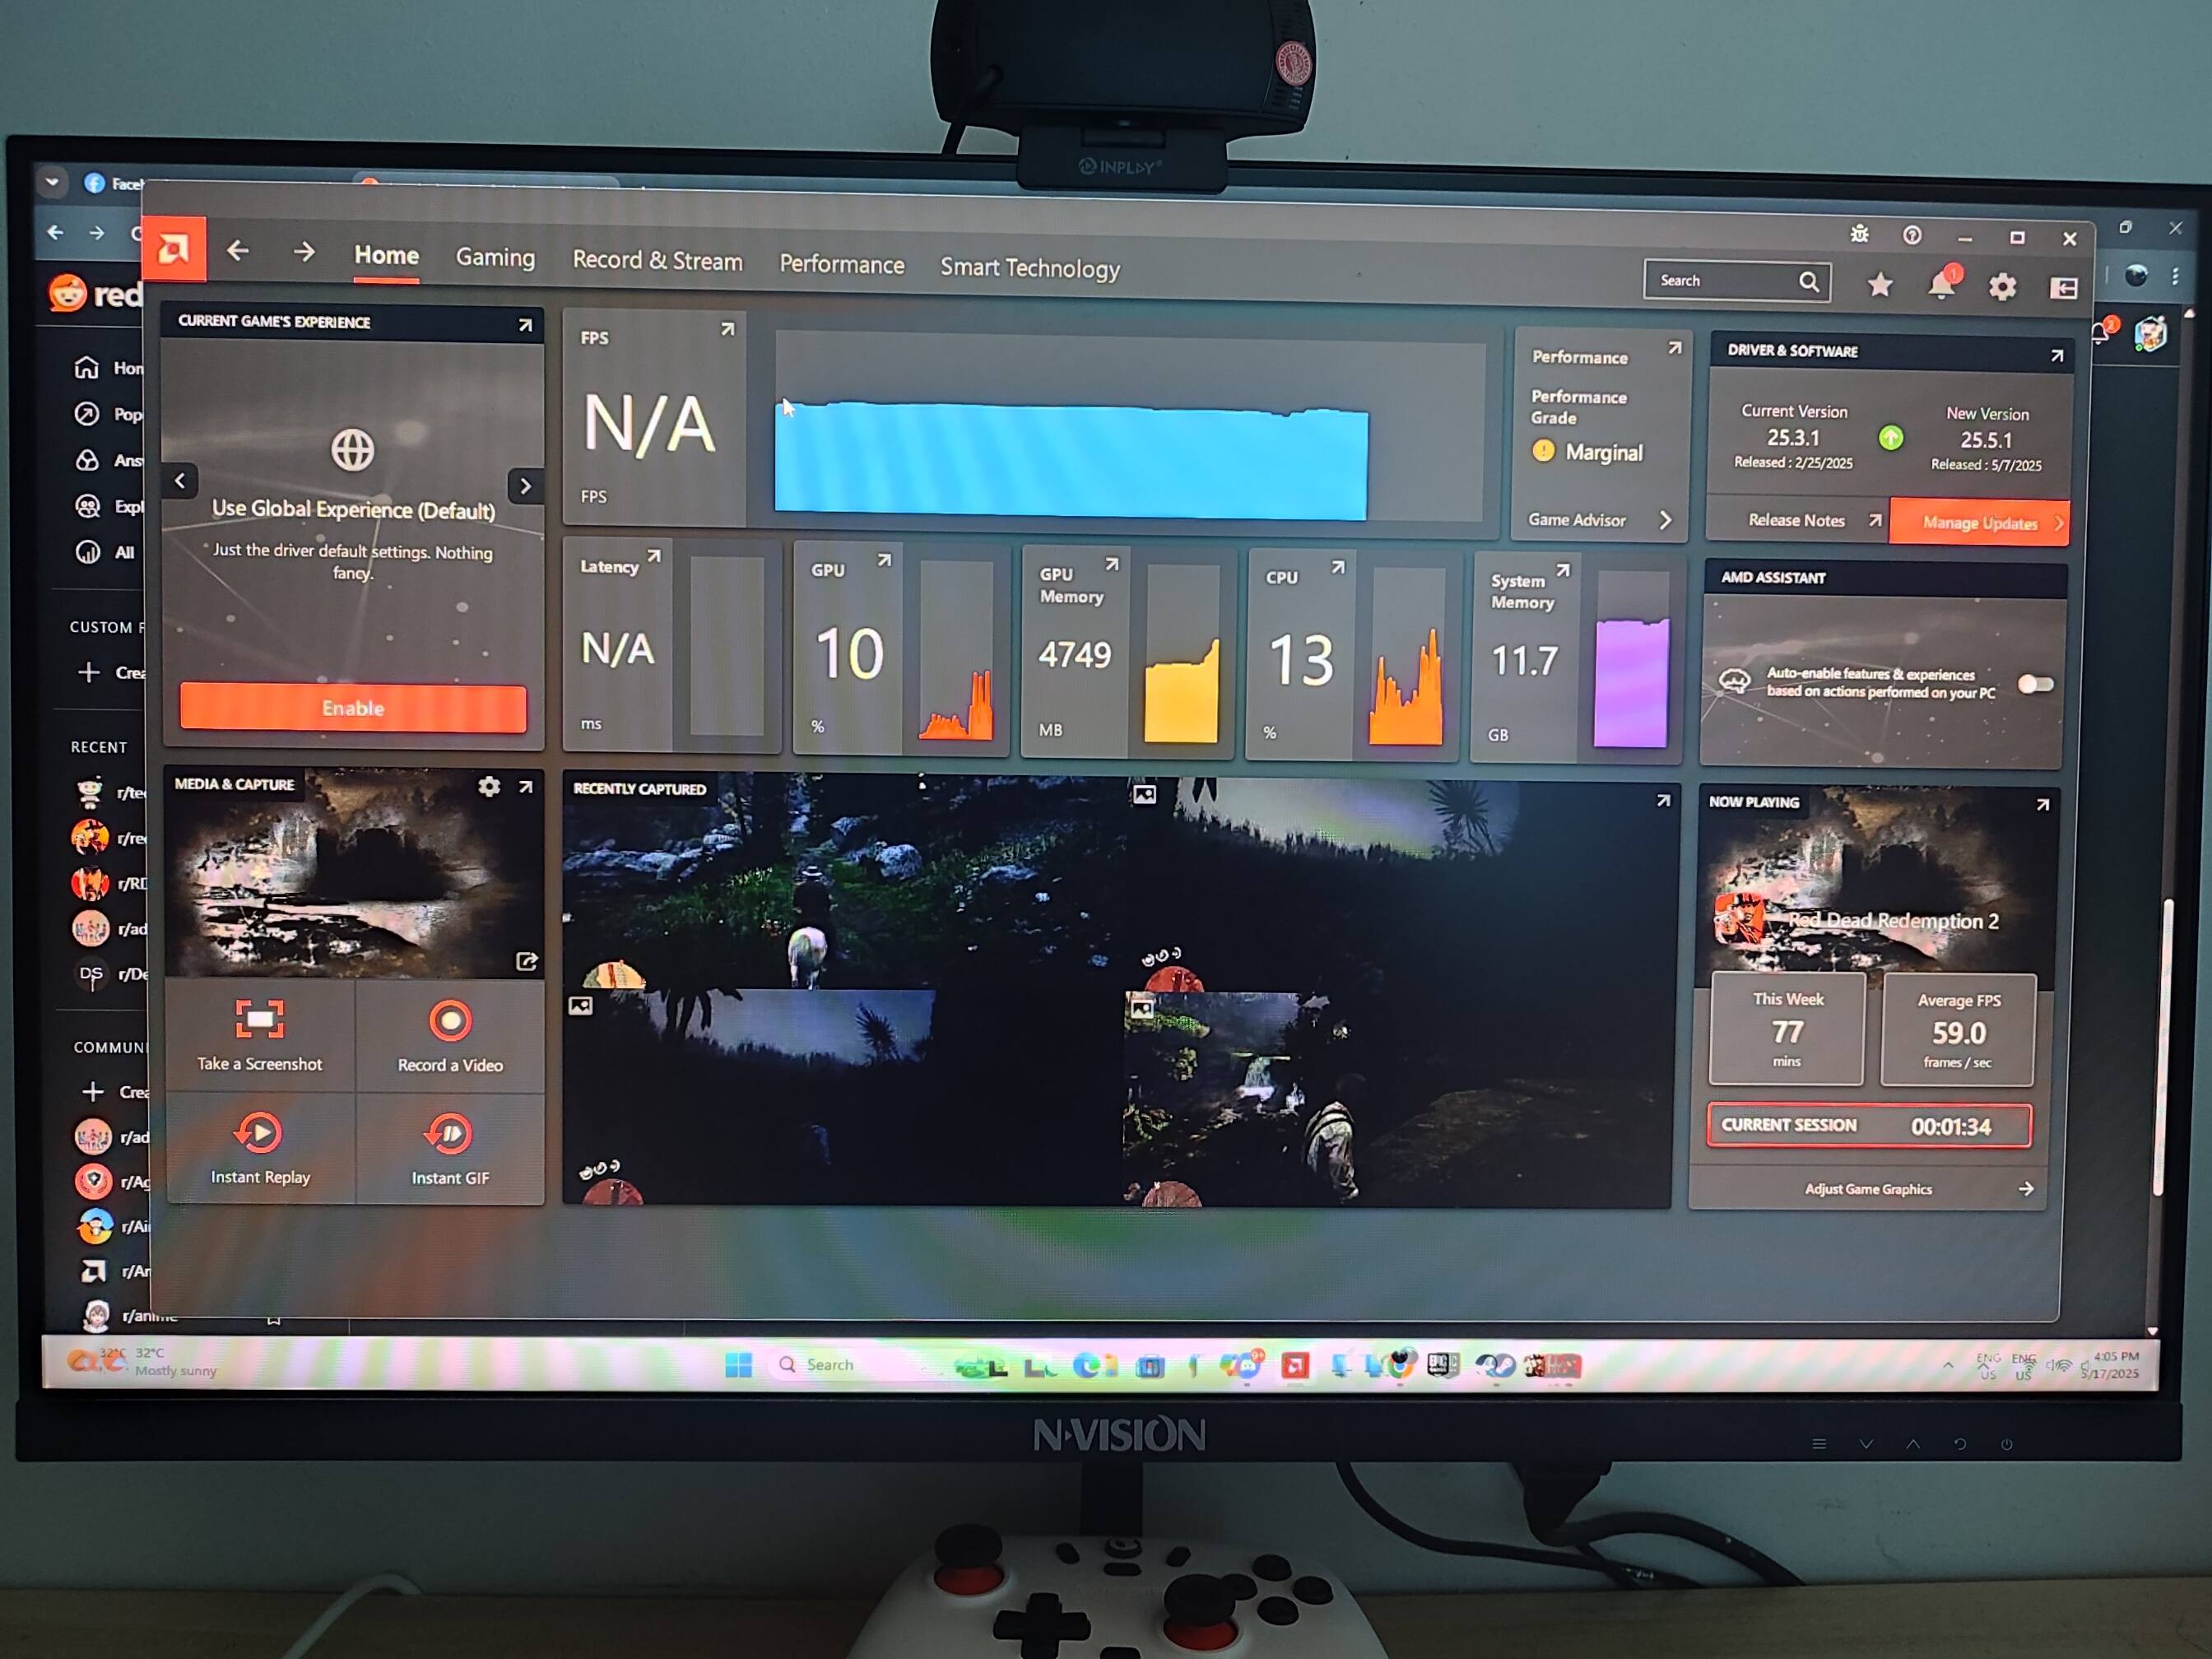Image resolution: width=2212 pixels, height=1659 pixels.
Task: Click the Take a Screenshot icon
Action: click(x=260, y=1019)
